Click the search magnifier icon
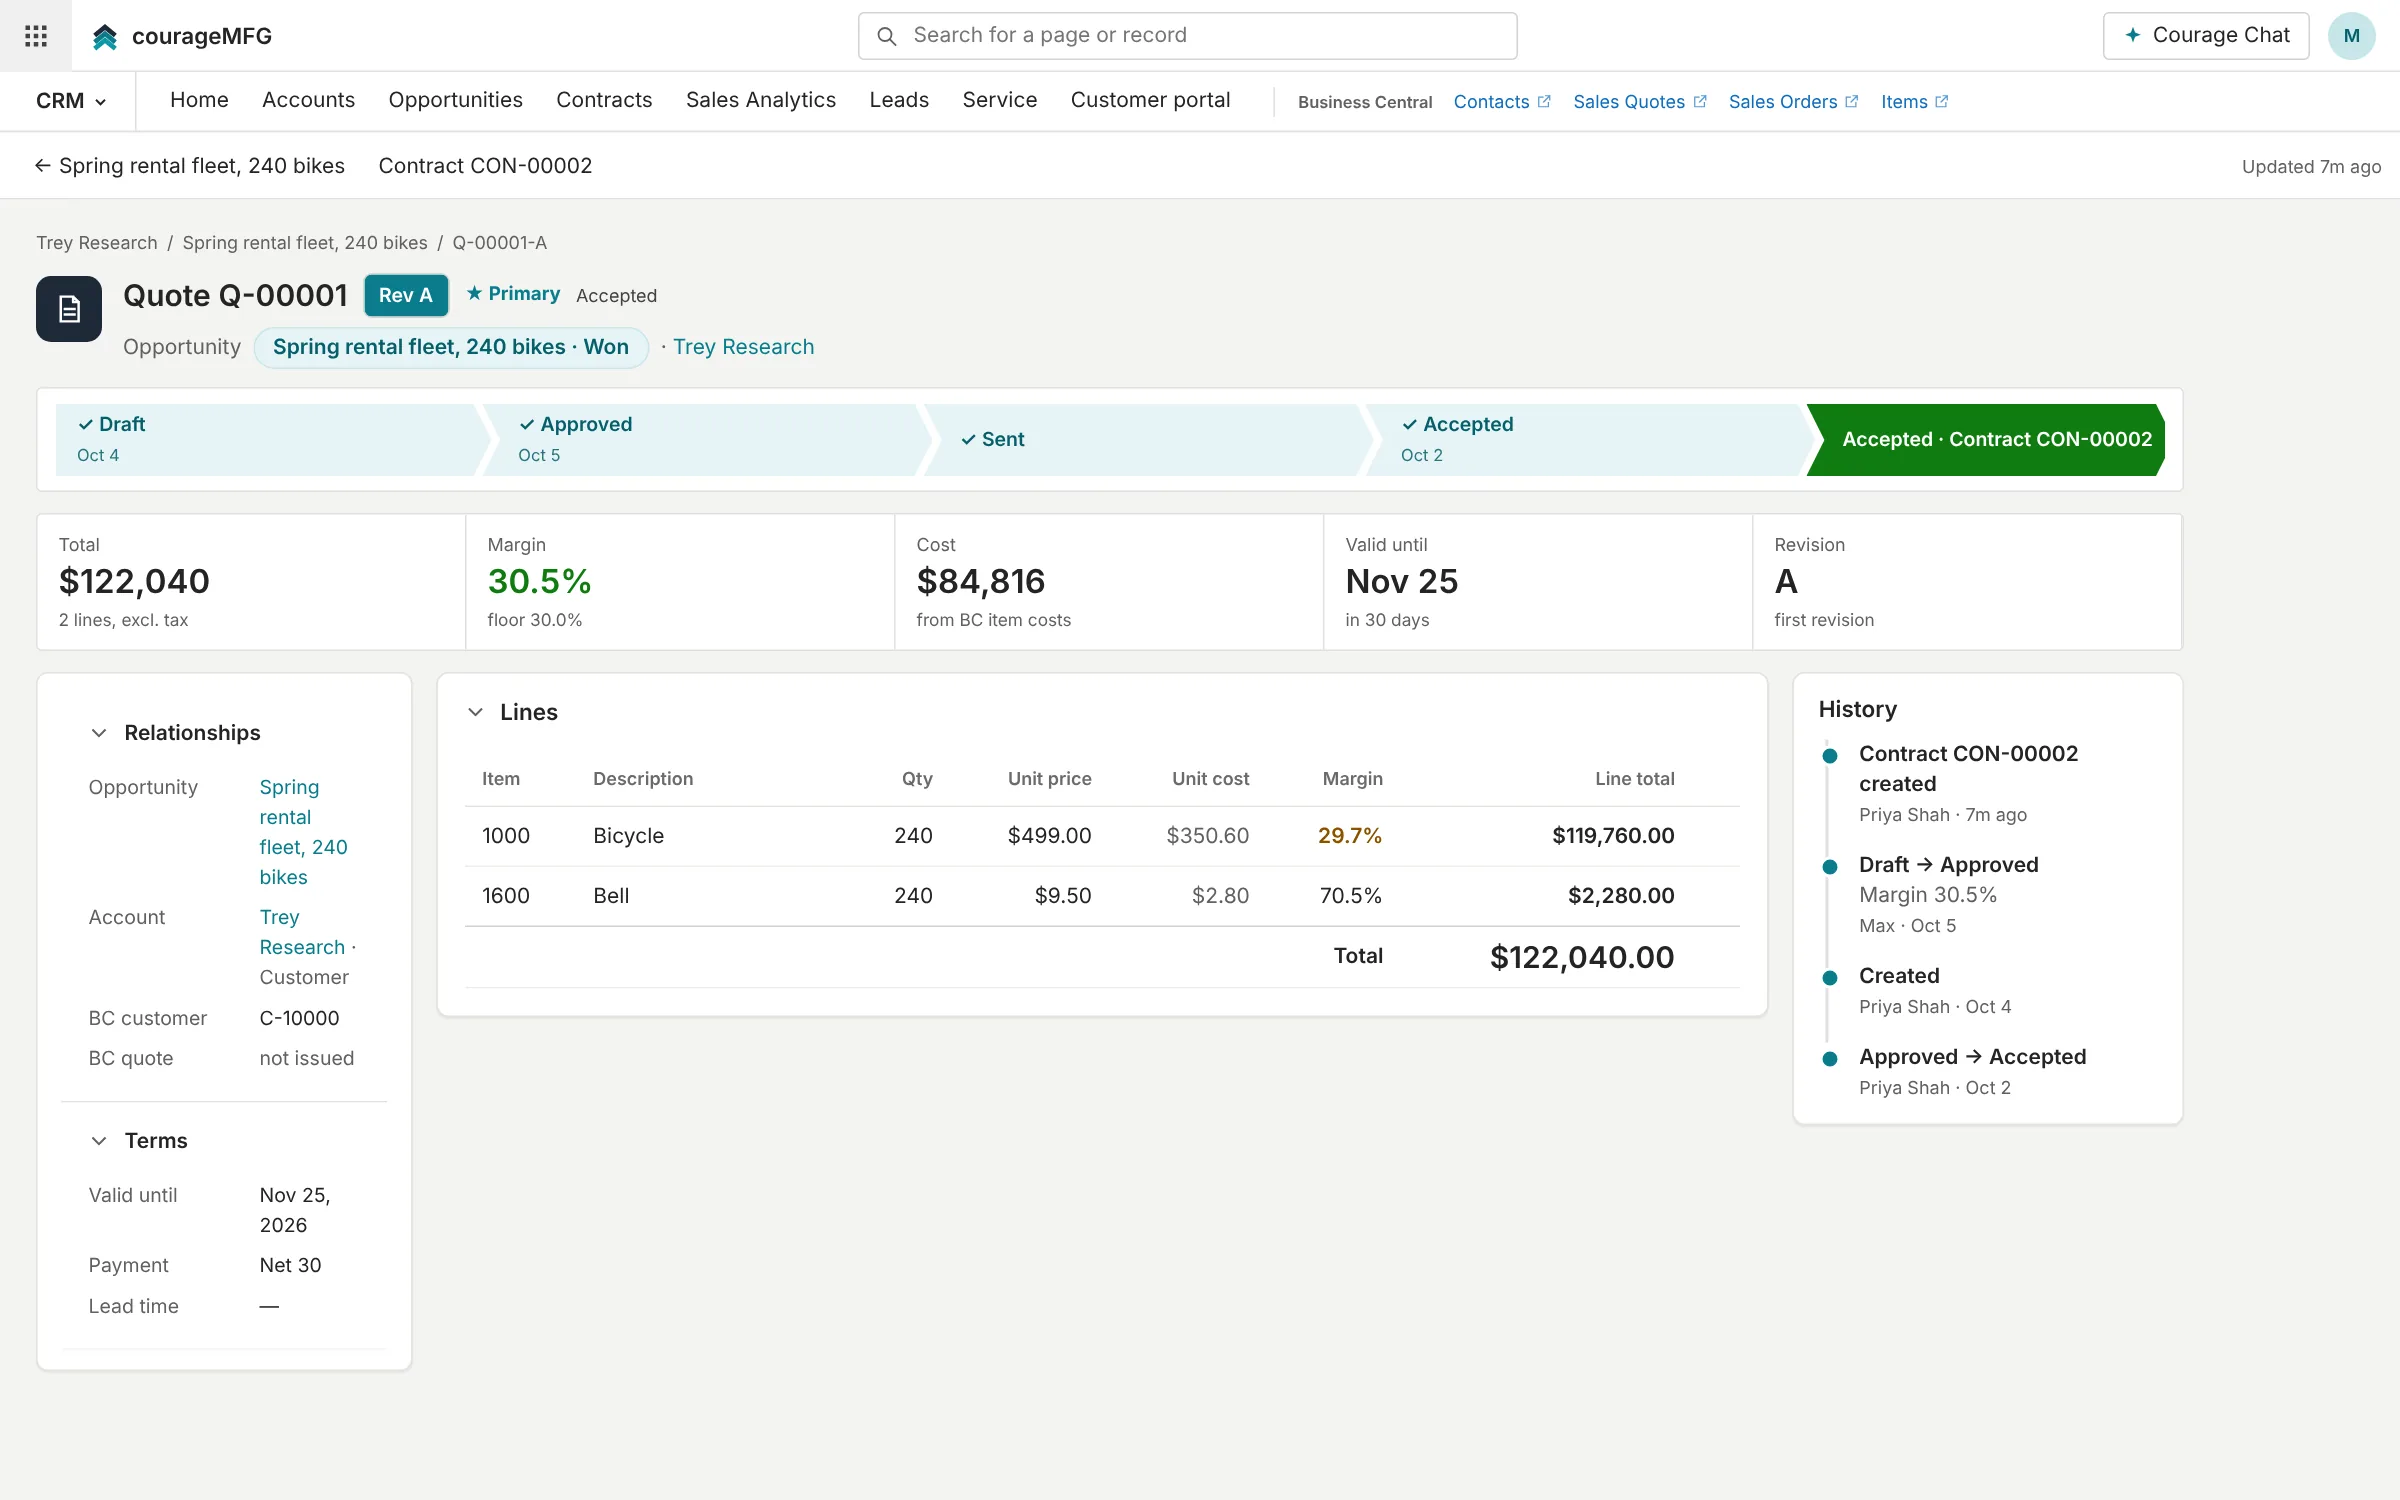 coord(886,36)
